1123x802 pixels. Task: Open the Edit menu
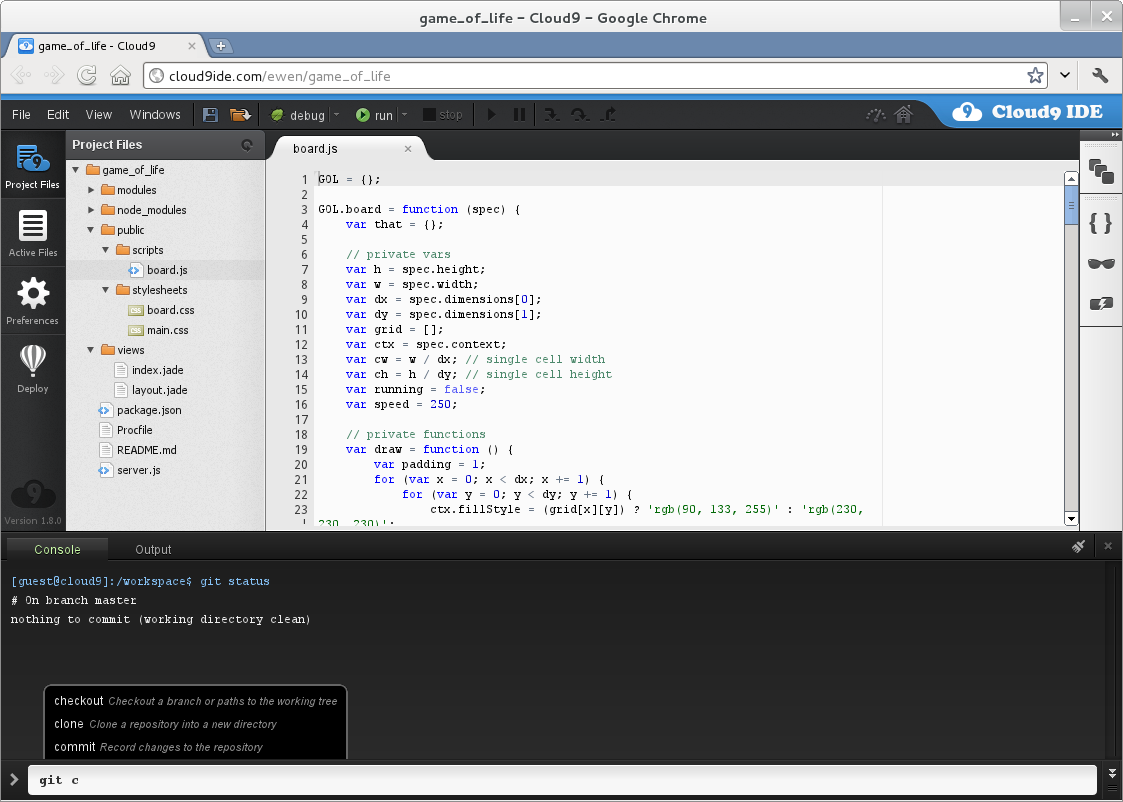pos(58,115)
